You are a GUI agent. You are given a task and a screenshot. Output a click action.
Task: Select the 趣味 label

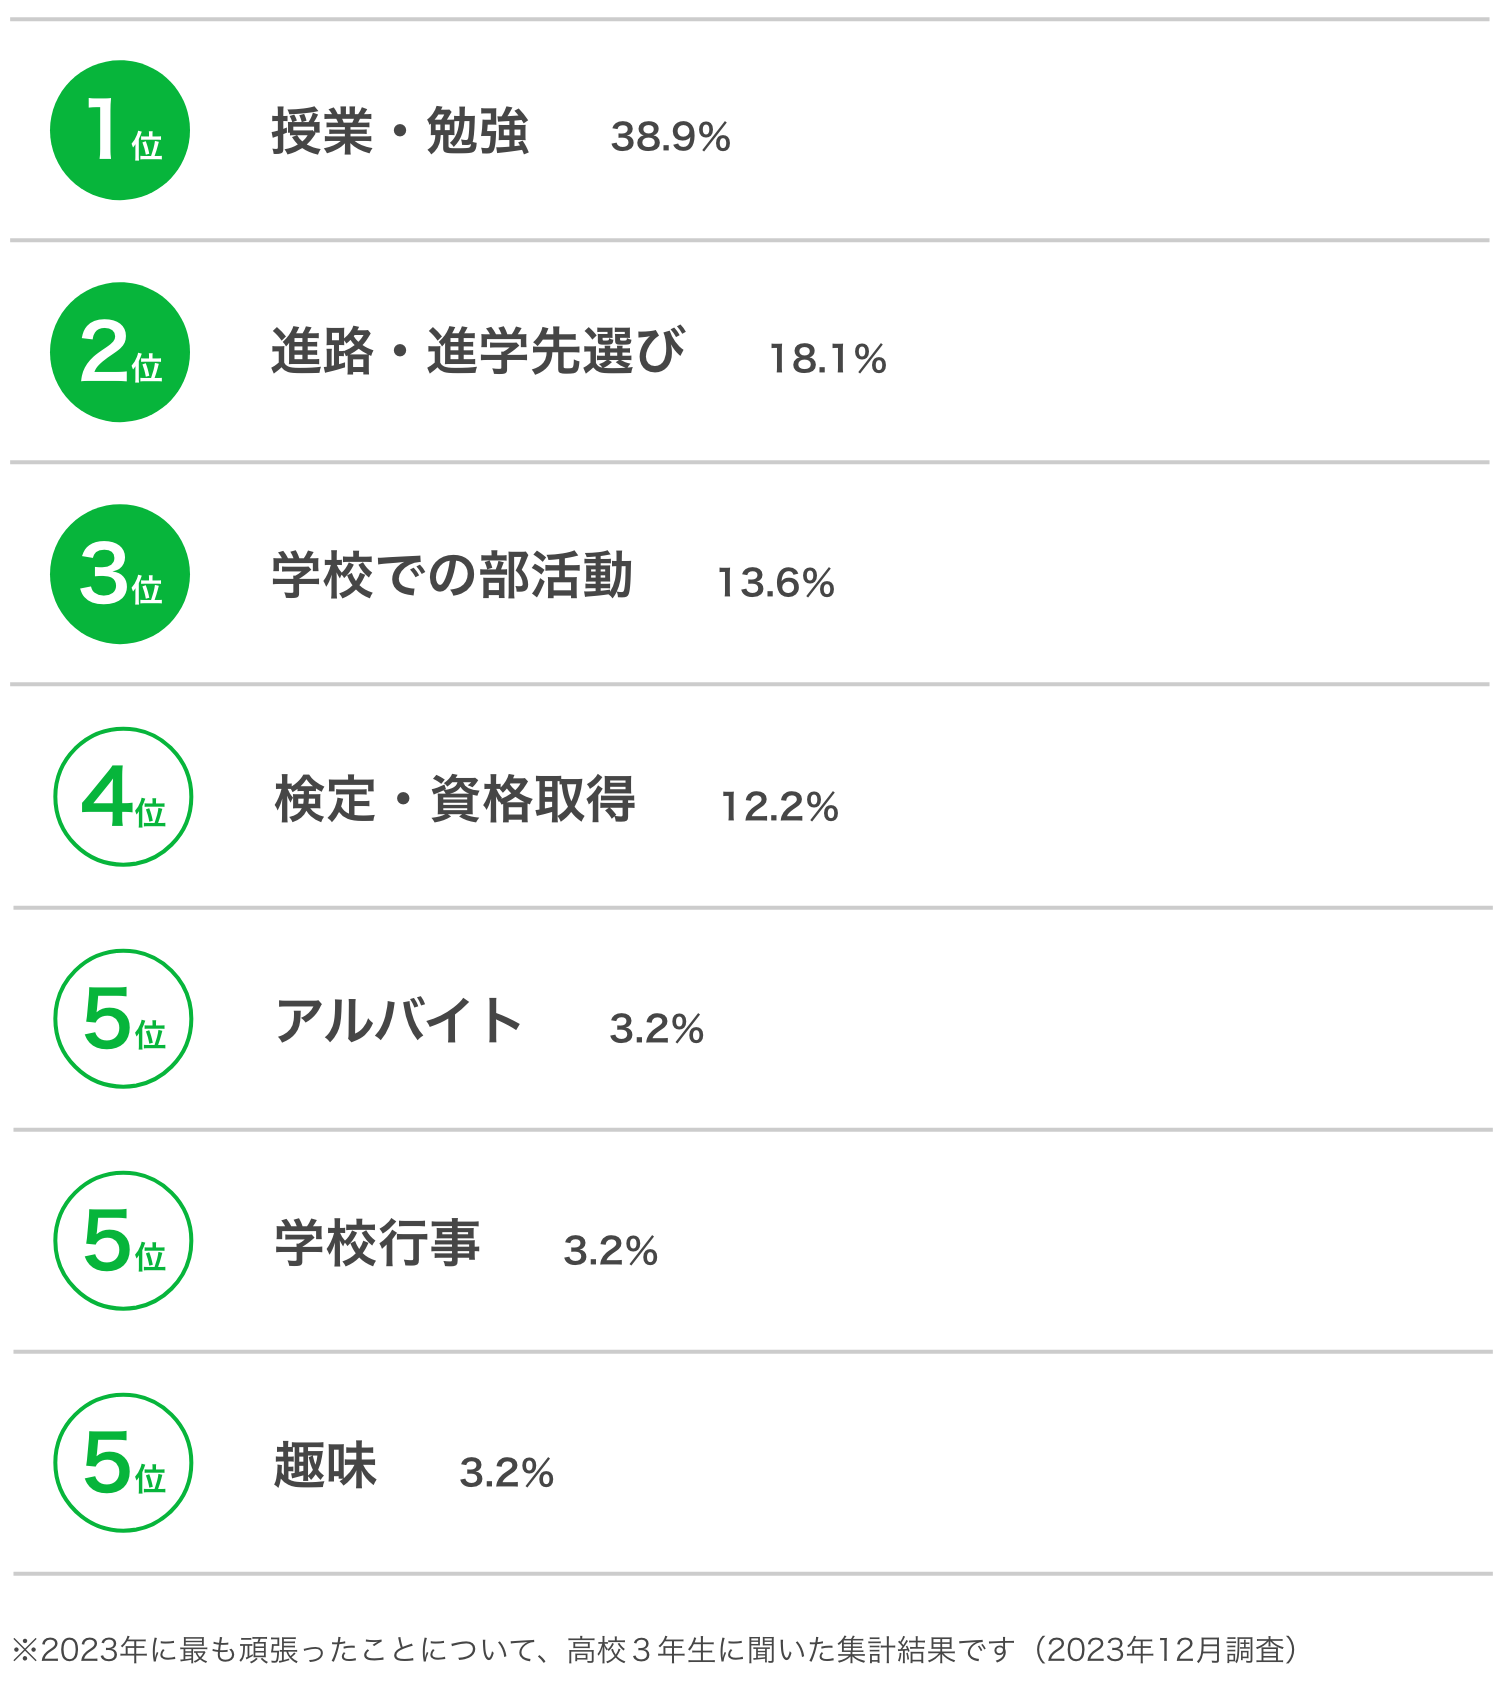coord(325,1465)
